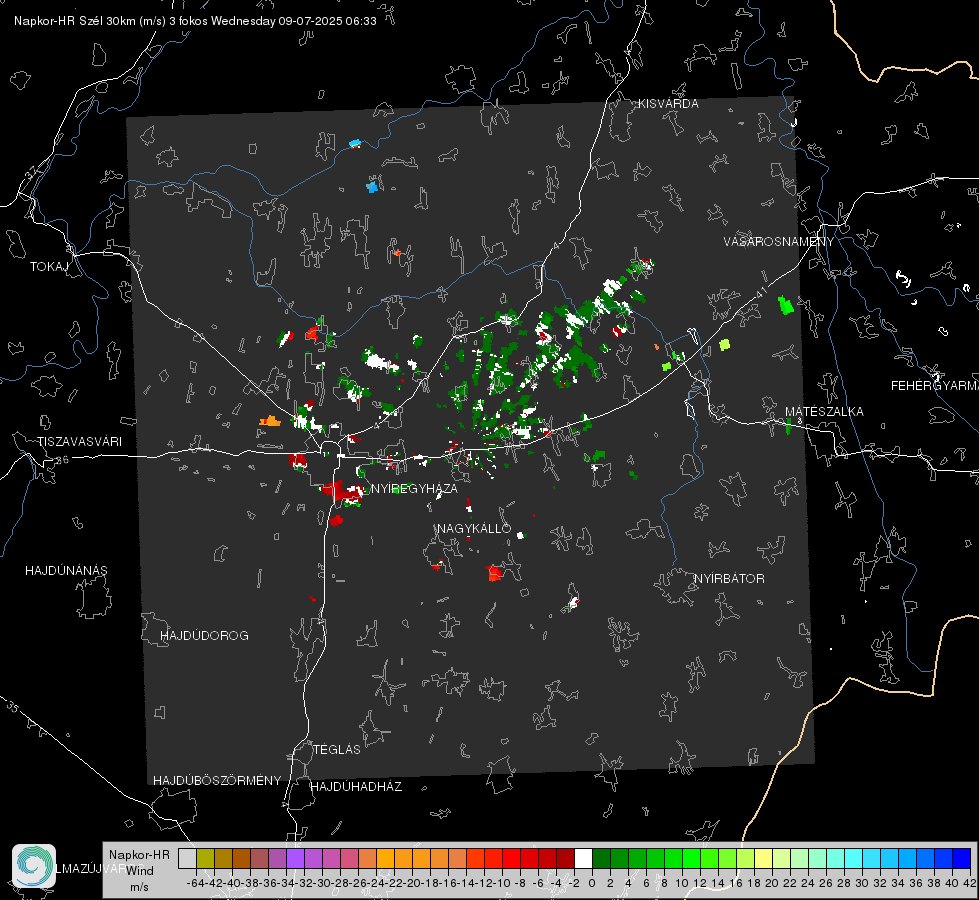Viewport: 979px width, 900px height.
Task: Pick the white legend swatch between -2 and 0
Action: click(x=583, y=859)
